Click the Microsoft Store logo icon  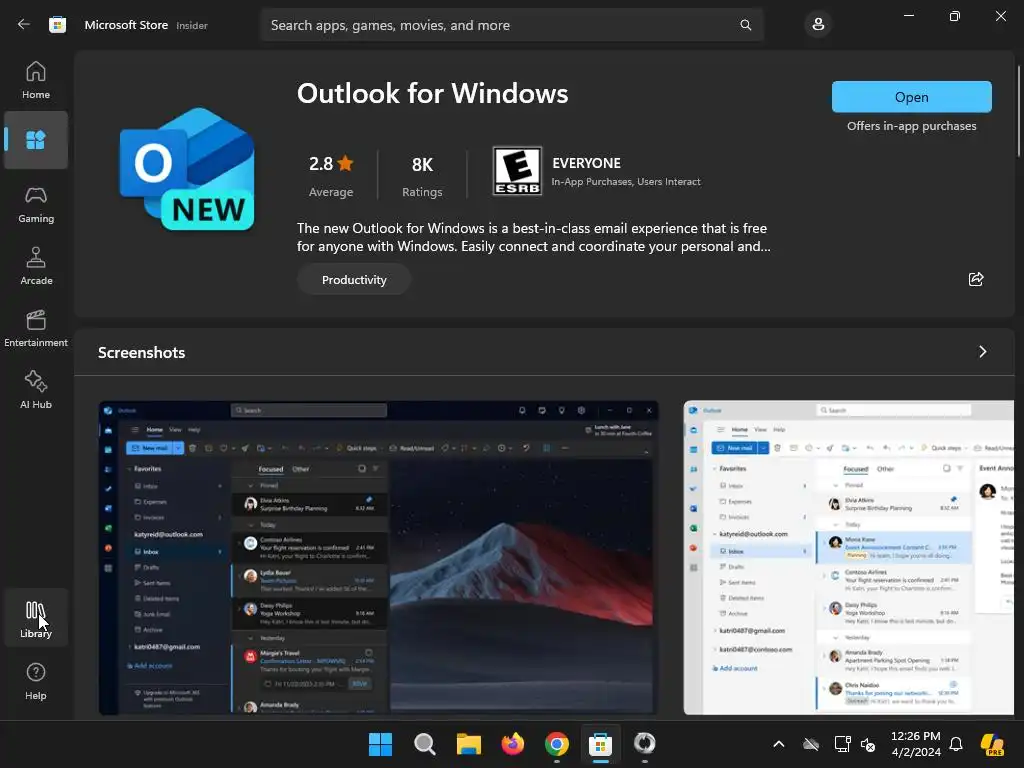coord(57,25)
